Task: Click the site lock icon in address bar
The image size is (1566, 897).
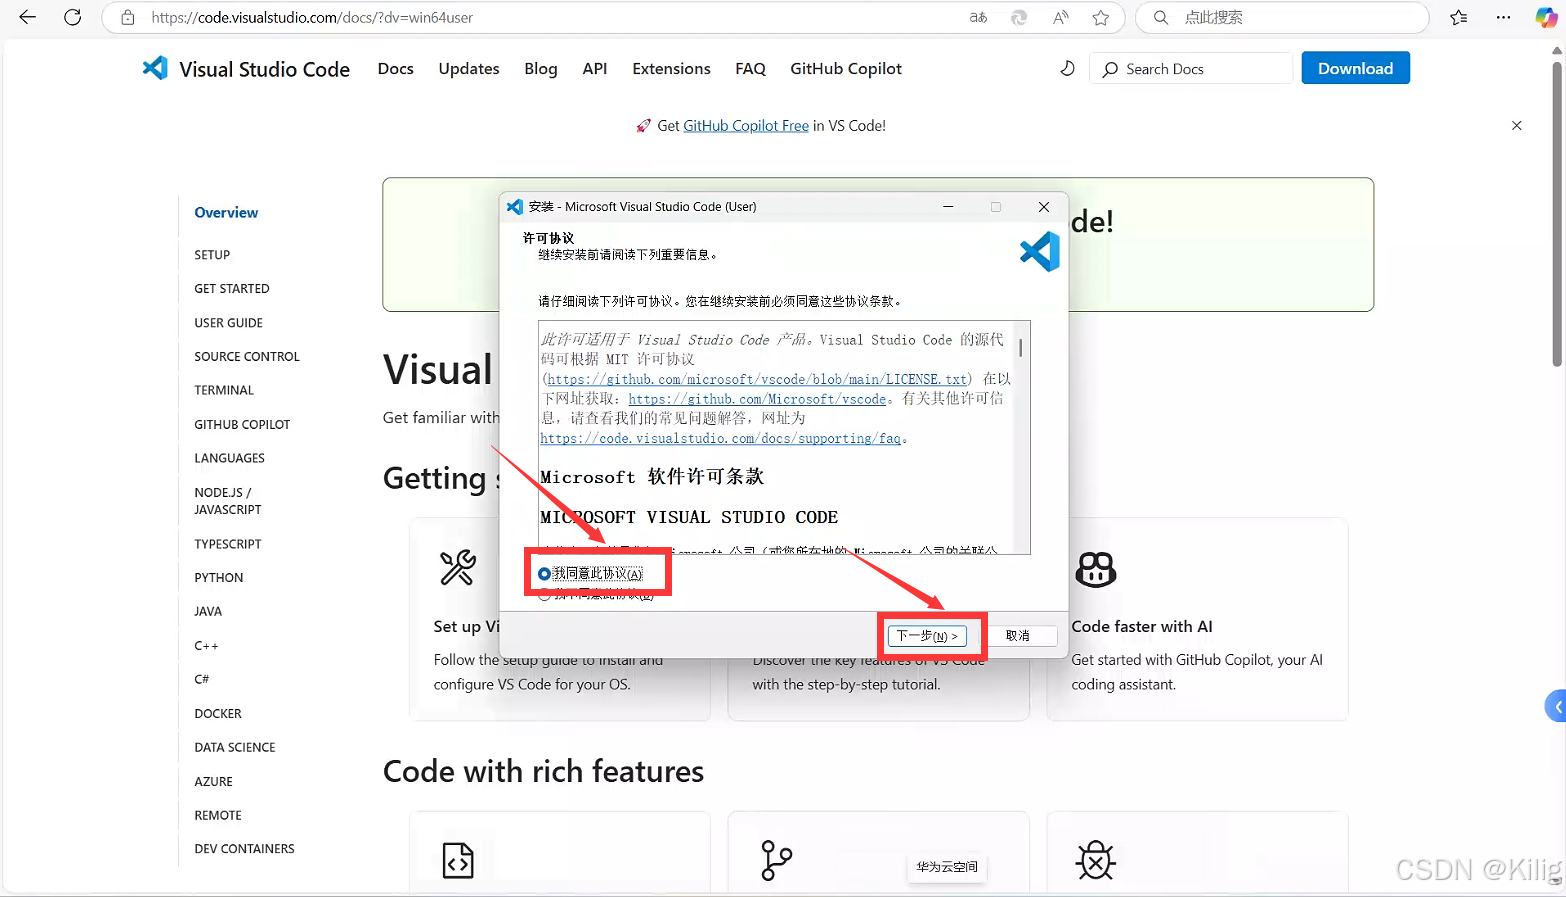Action: coord(128,17)
